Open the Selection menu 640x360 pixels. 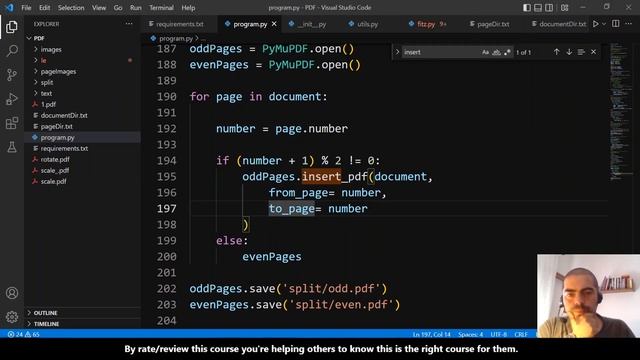pyautogui.click(x=71, y=8)
